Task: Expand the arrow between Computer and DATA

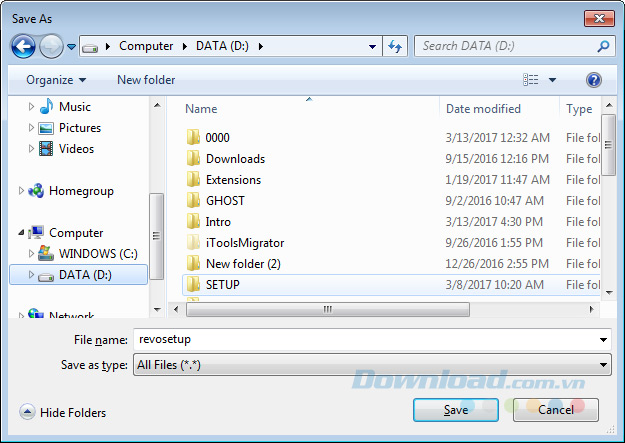Action: (x=185, y=47)
